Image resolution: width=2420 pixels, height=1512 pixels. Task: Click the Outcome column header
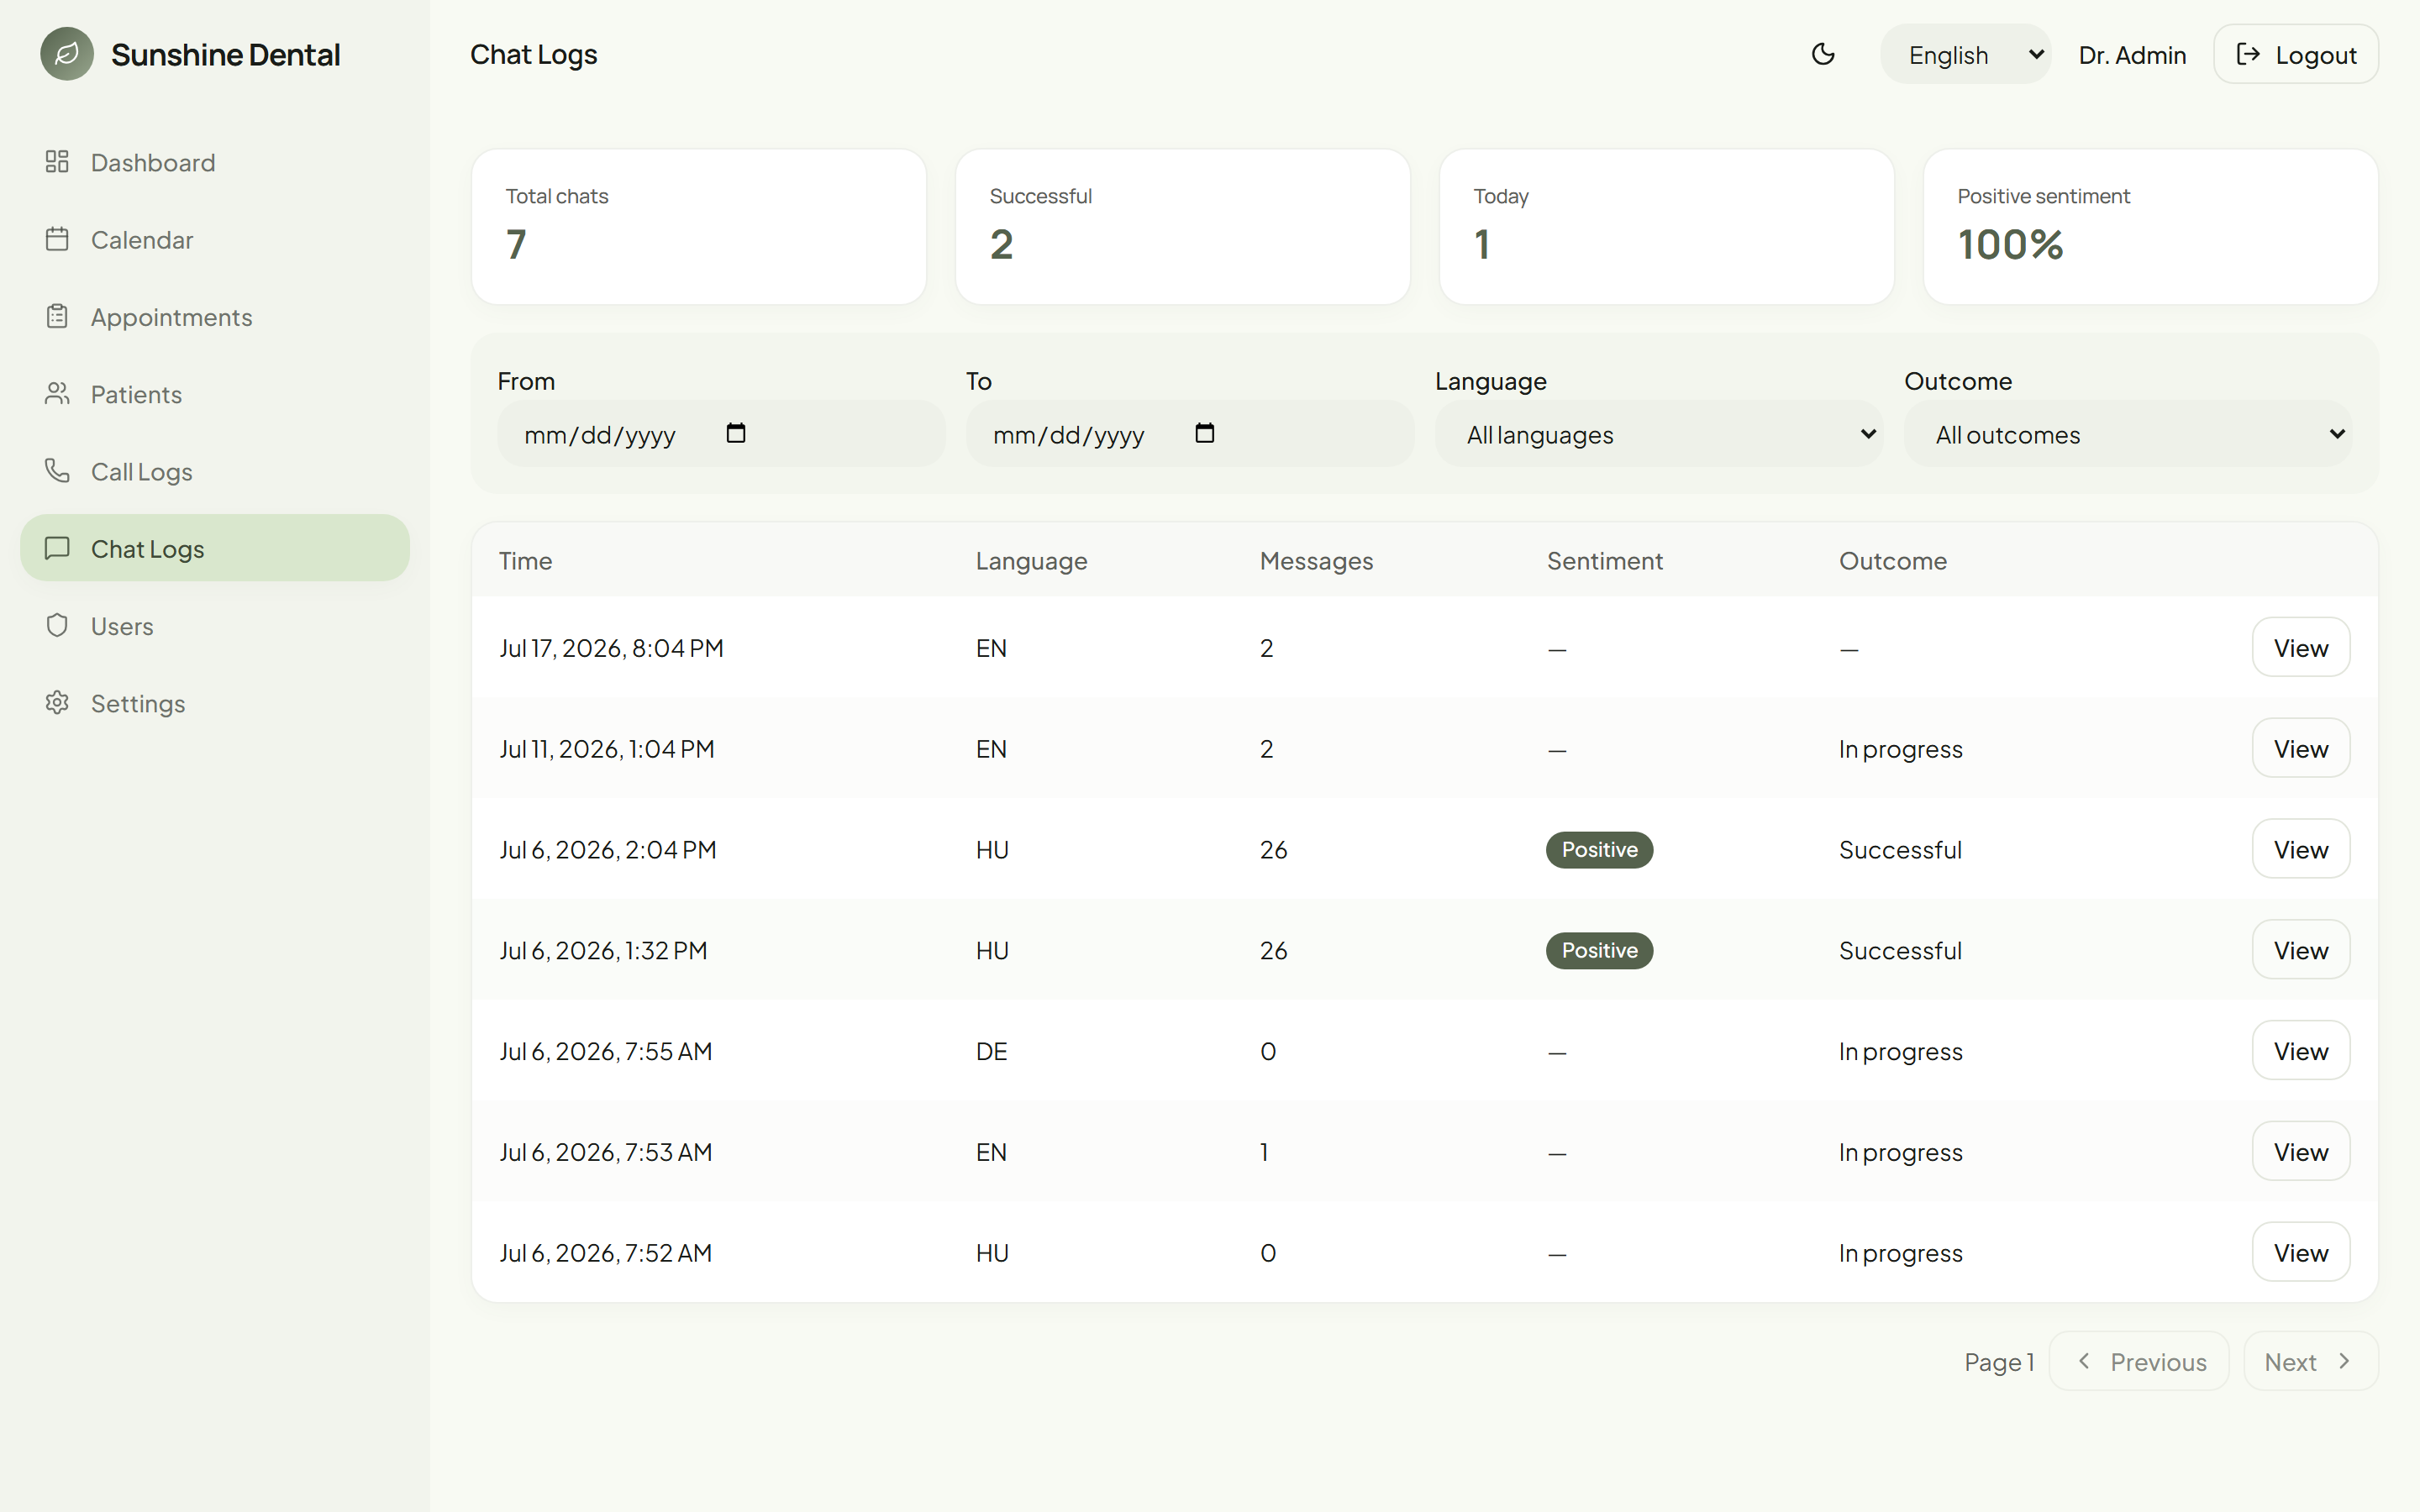(x=1893, y=561)
